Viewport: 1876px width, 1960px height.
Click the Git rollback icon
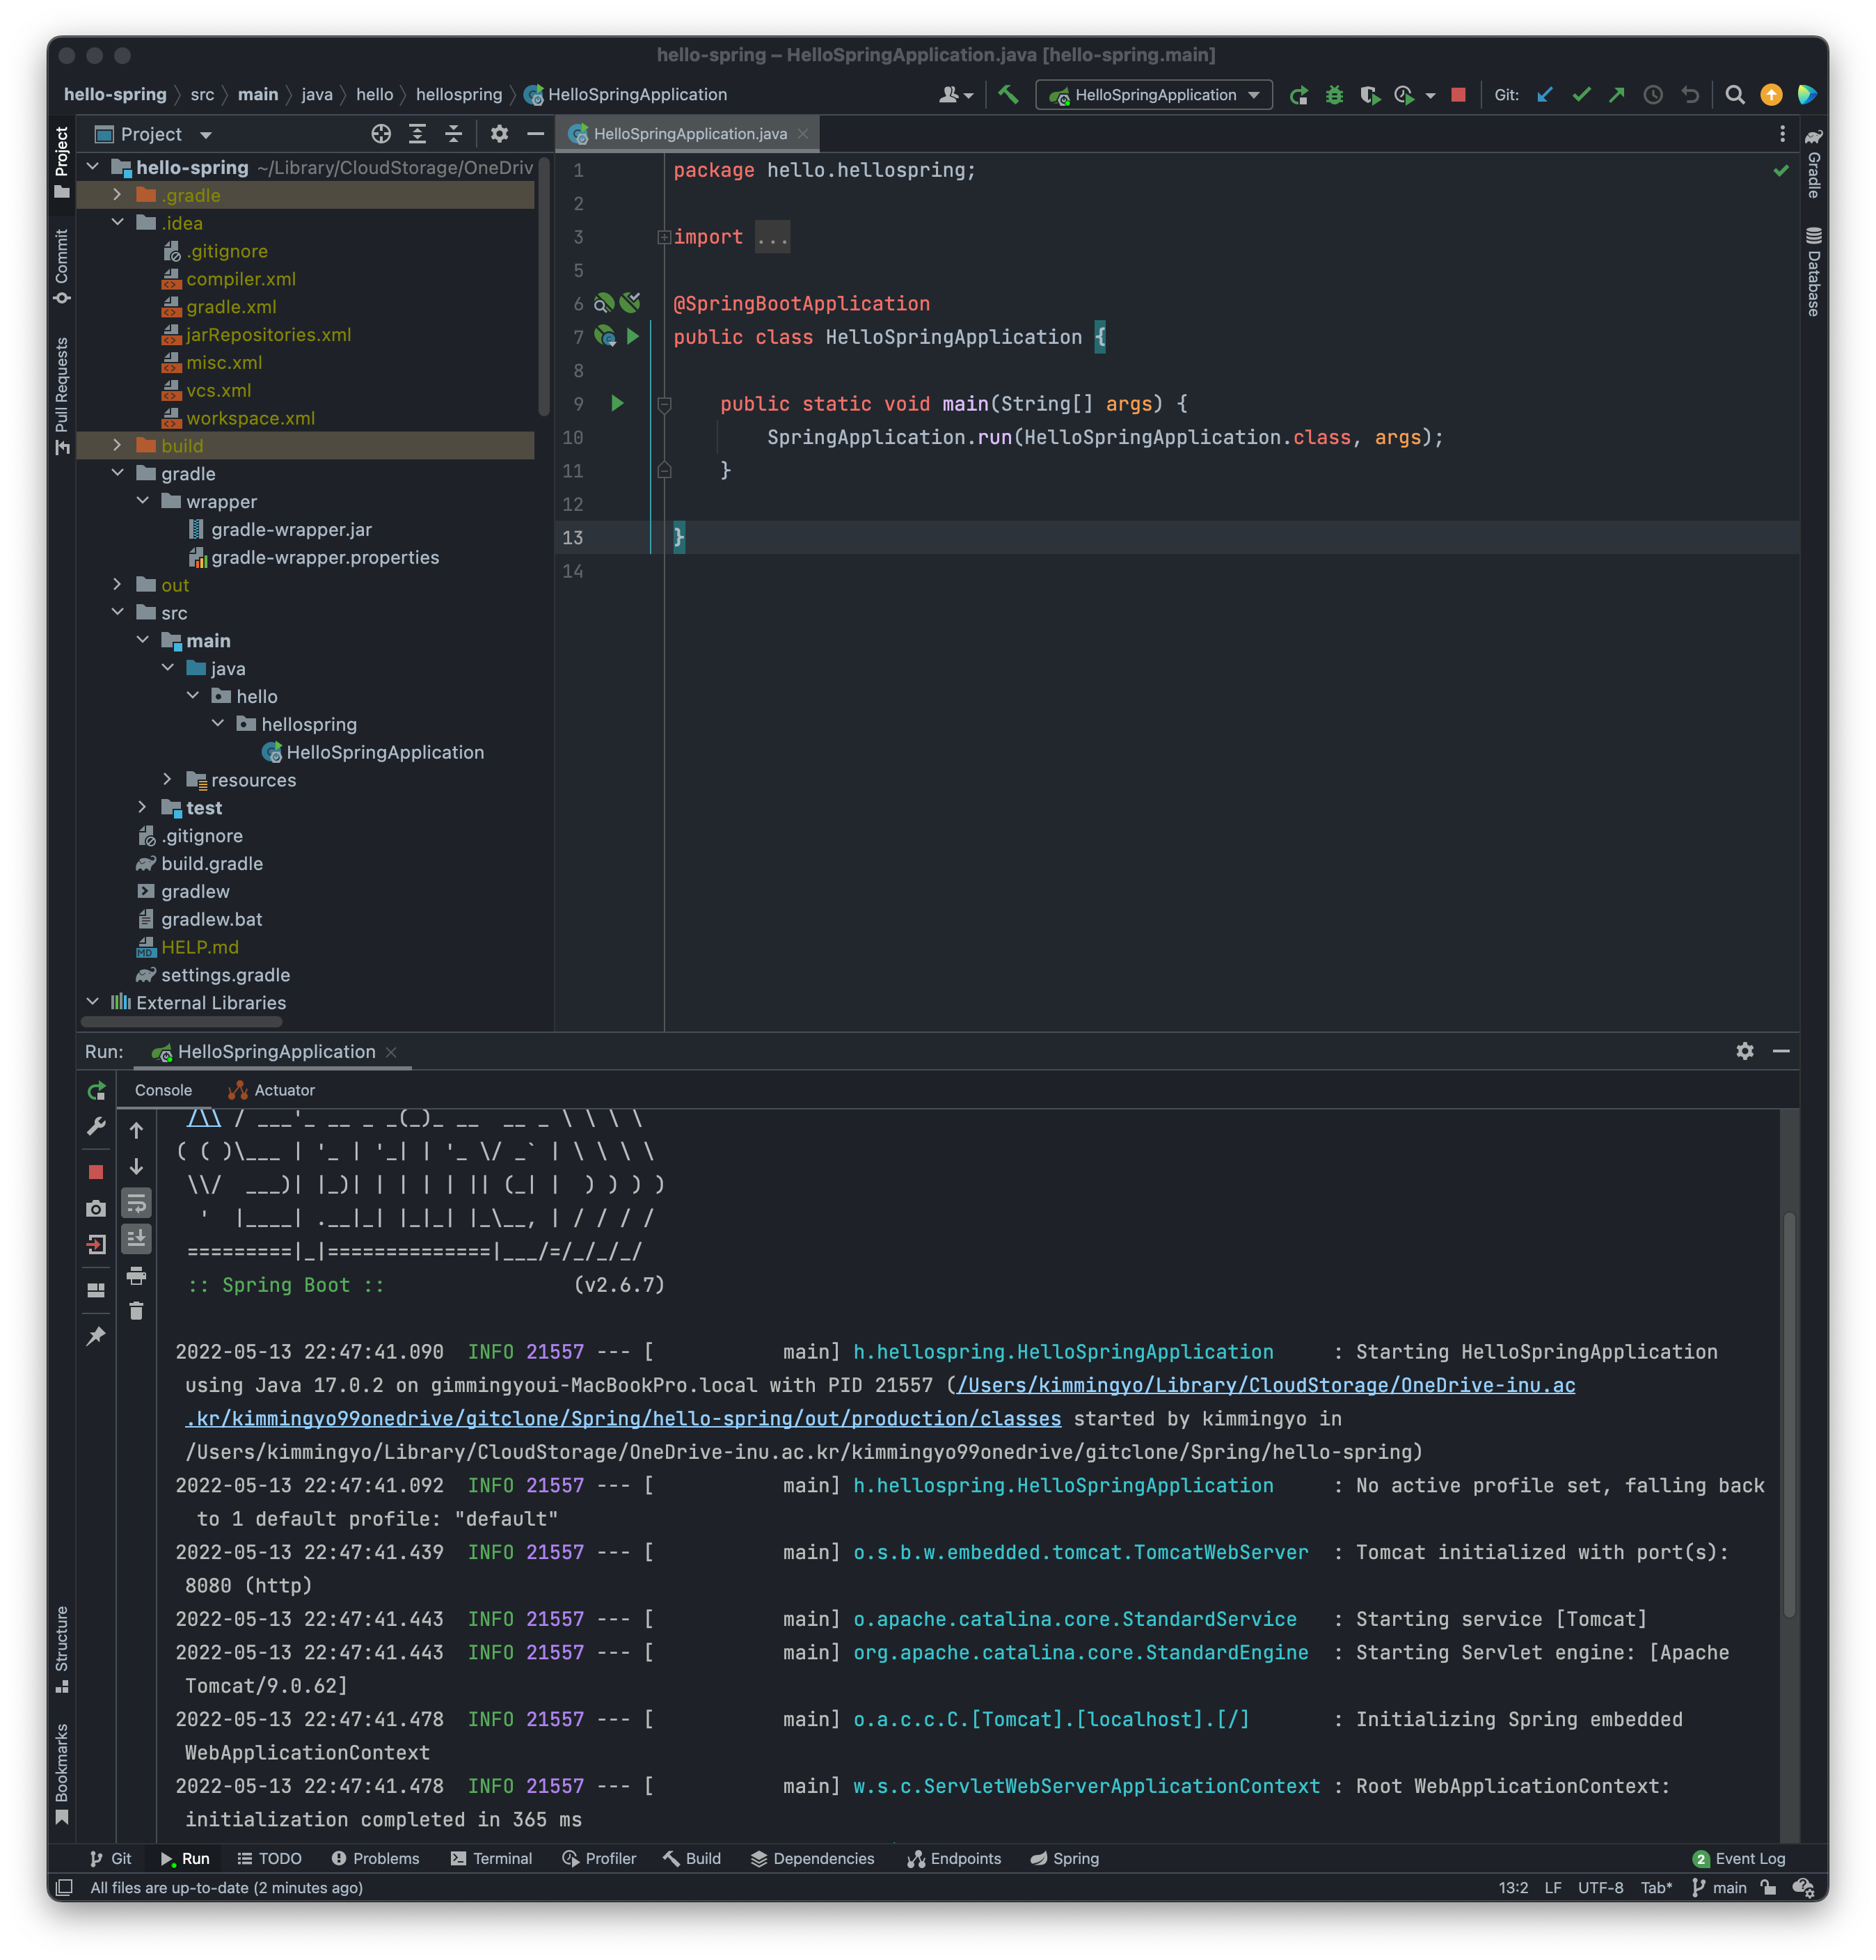pyautogui.click(x=1690, y=95)
